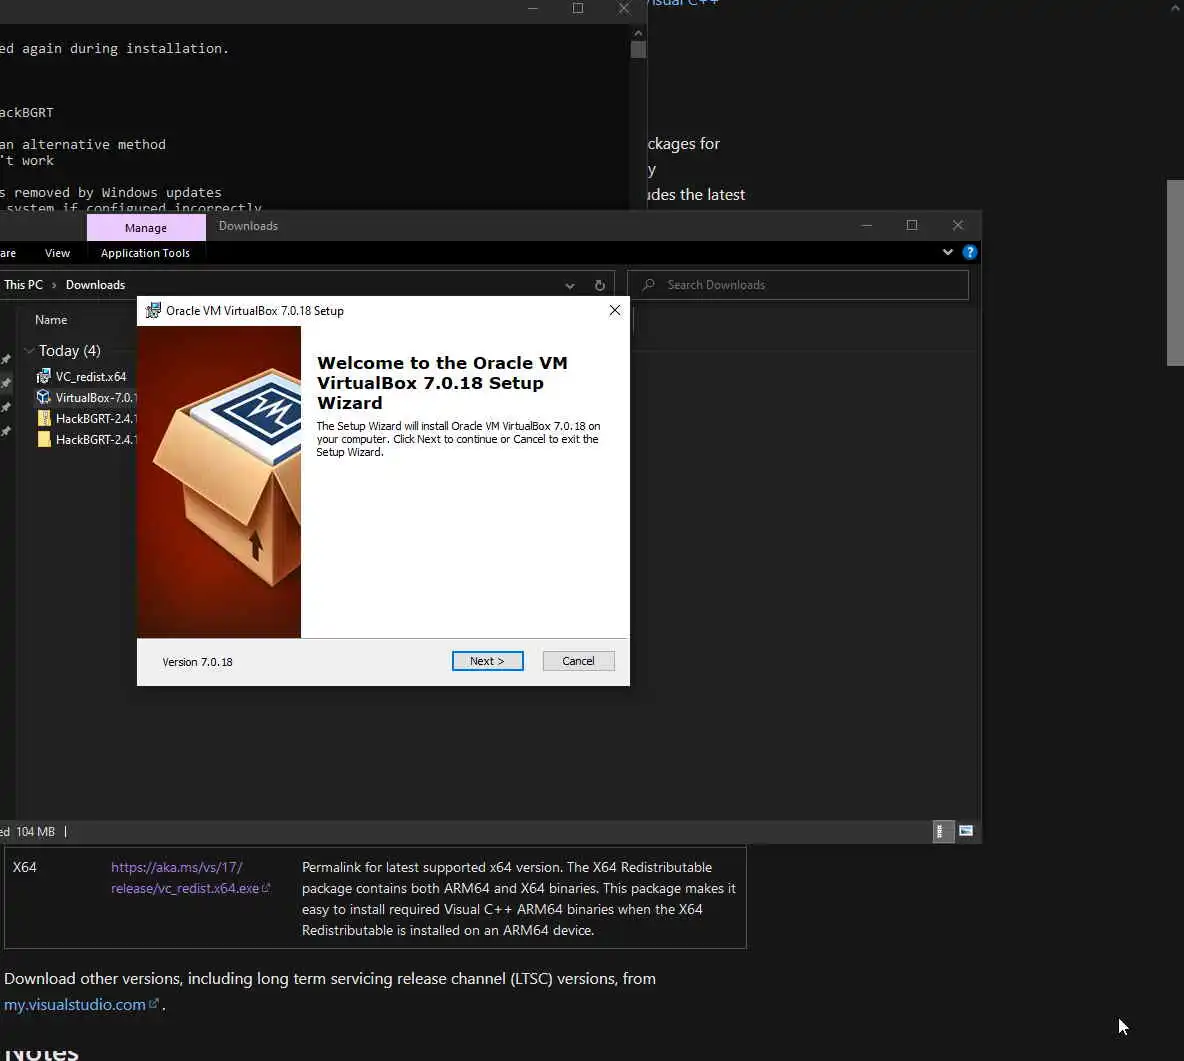Collapse the Today (4) group

29,350
